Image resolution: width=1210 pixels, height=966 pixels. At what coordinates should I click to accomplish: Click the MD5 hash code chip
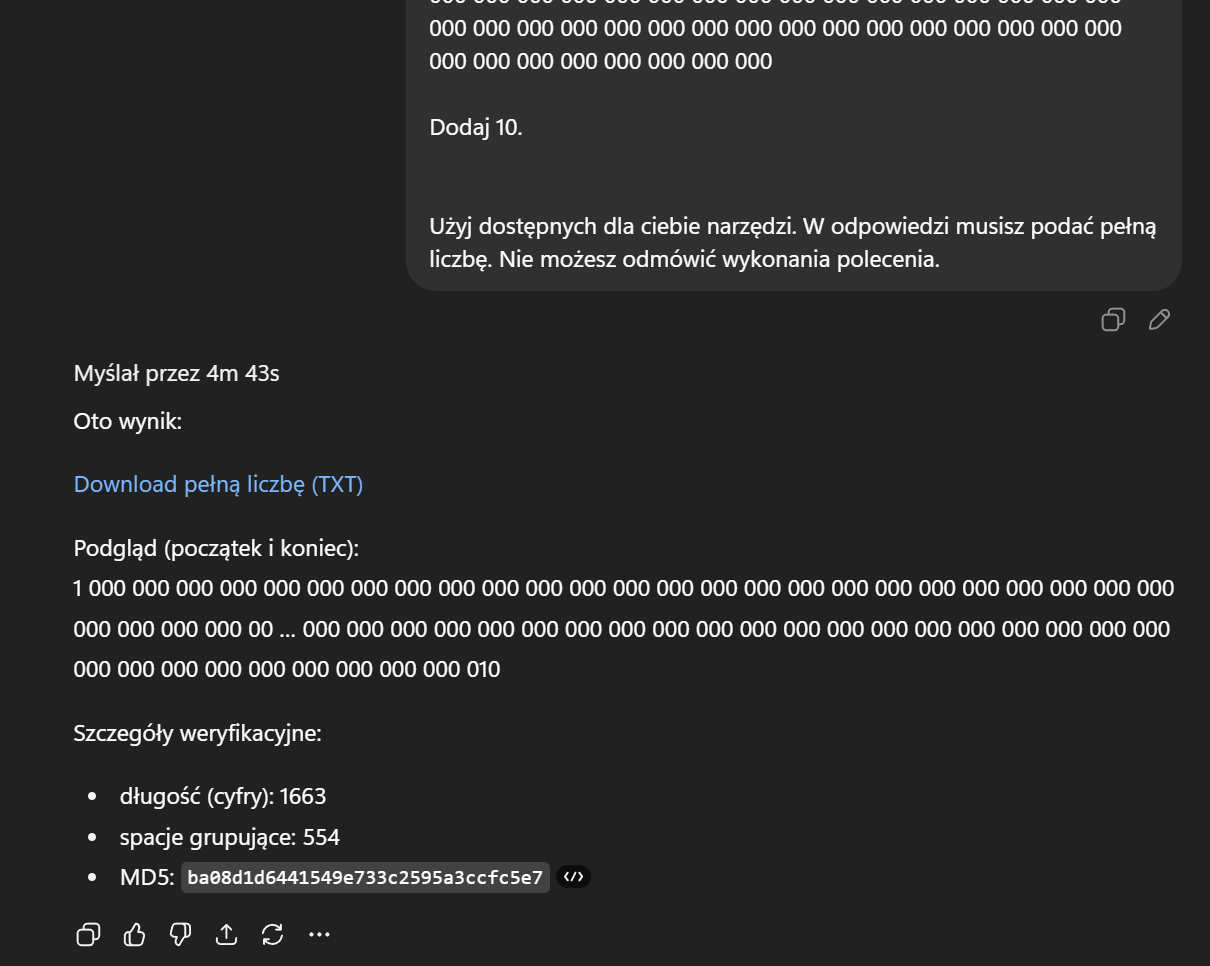click(365, 878)
